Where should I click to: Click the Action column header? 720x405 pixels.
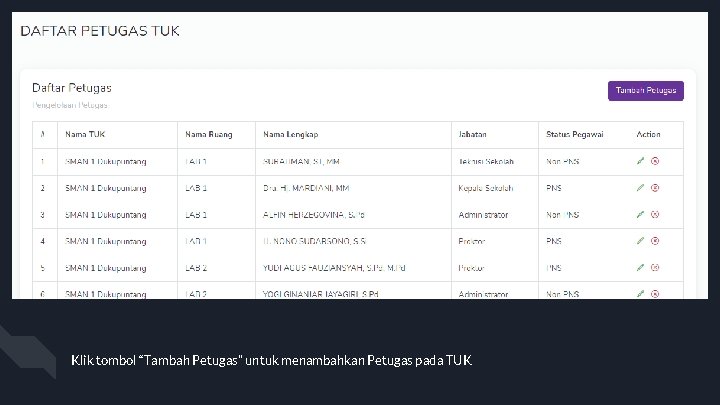pyautogui.click(x=648, y=135)
